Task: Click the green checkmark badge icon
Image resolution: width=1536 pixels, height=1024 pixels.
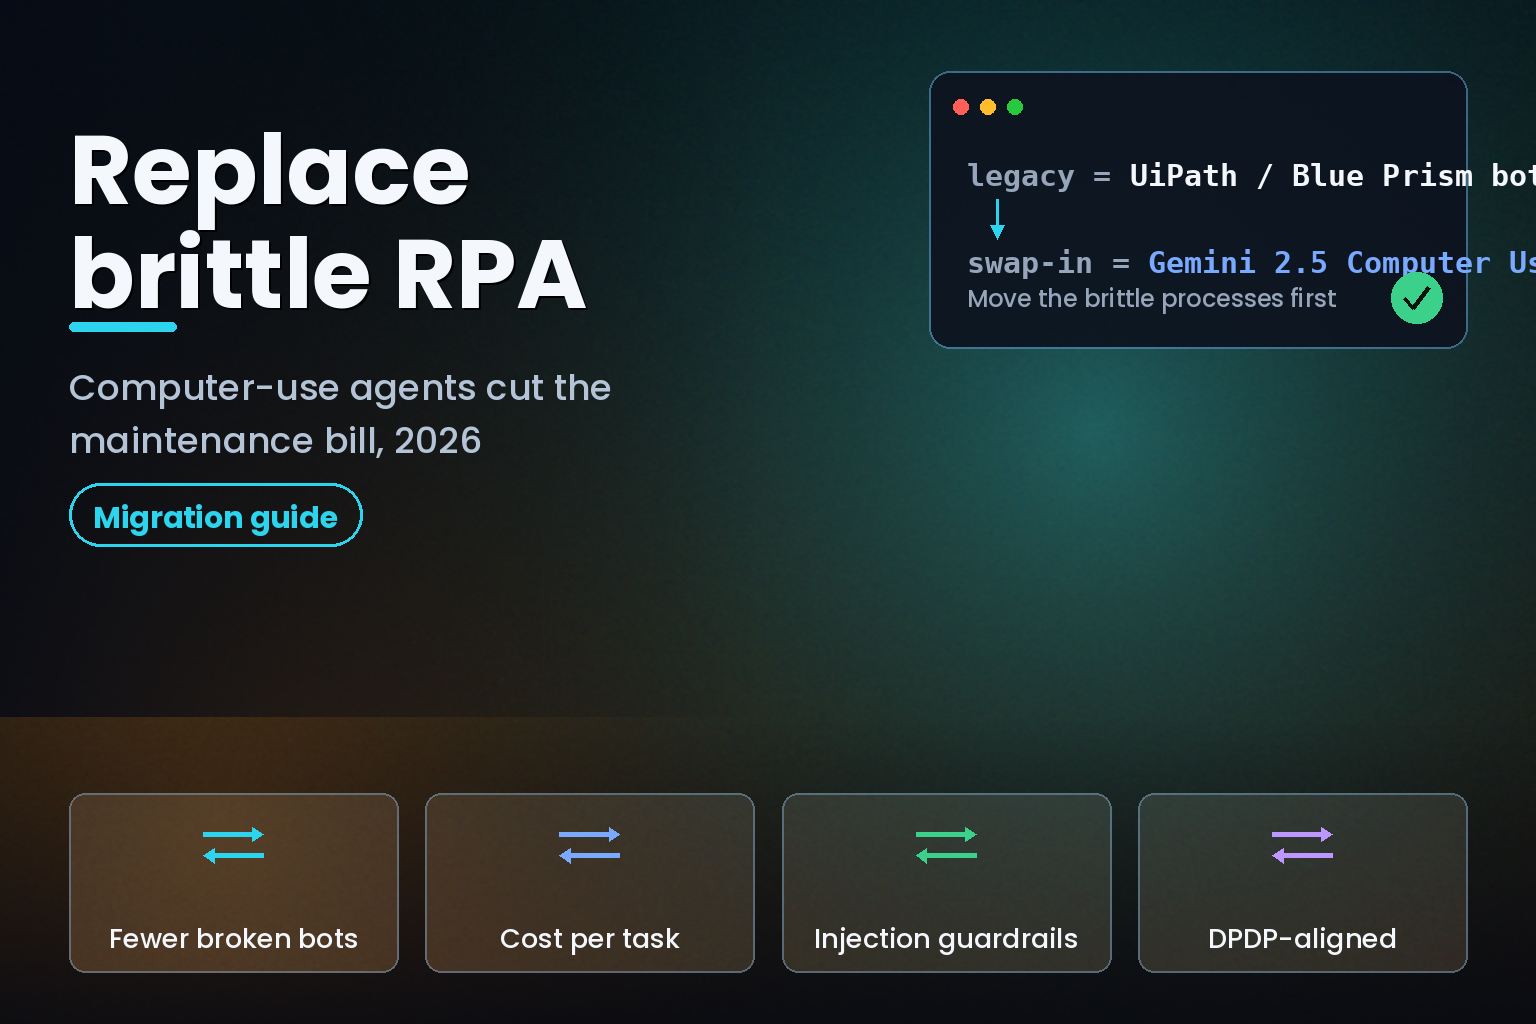Action: point(1417,298)
